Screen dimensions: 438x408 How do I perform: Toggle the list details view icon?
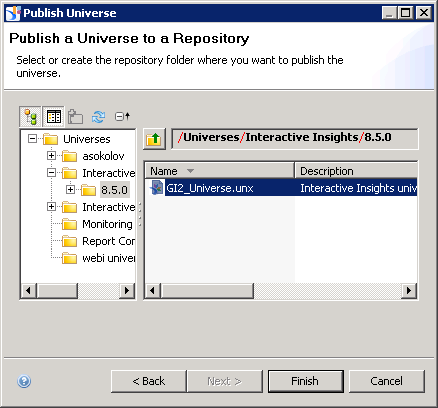click(x=53, y=117)
